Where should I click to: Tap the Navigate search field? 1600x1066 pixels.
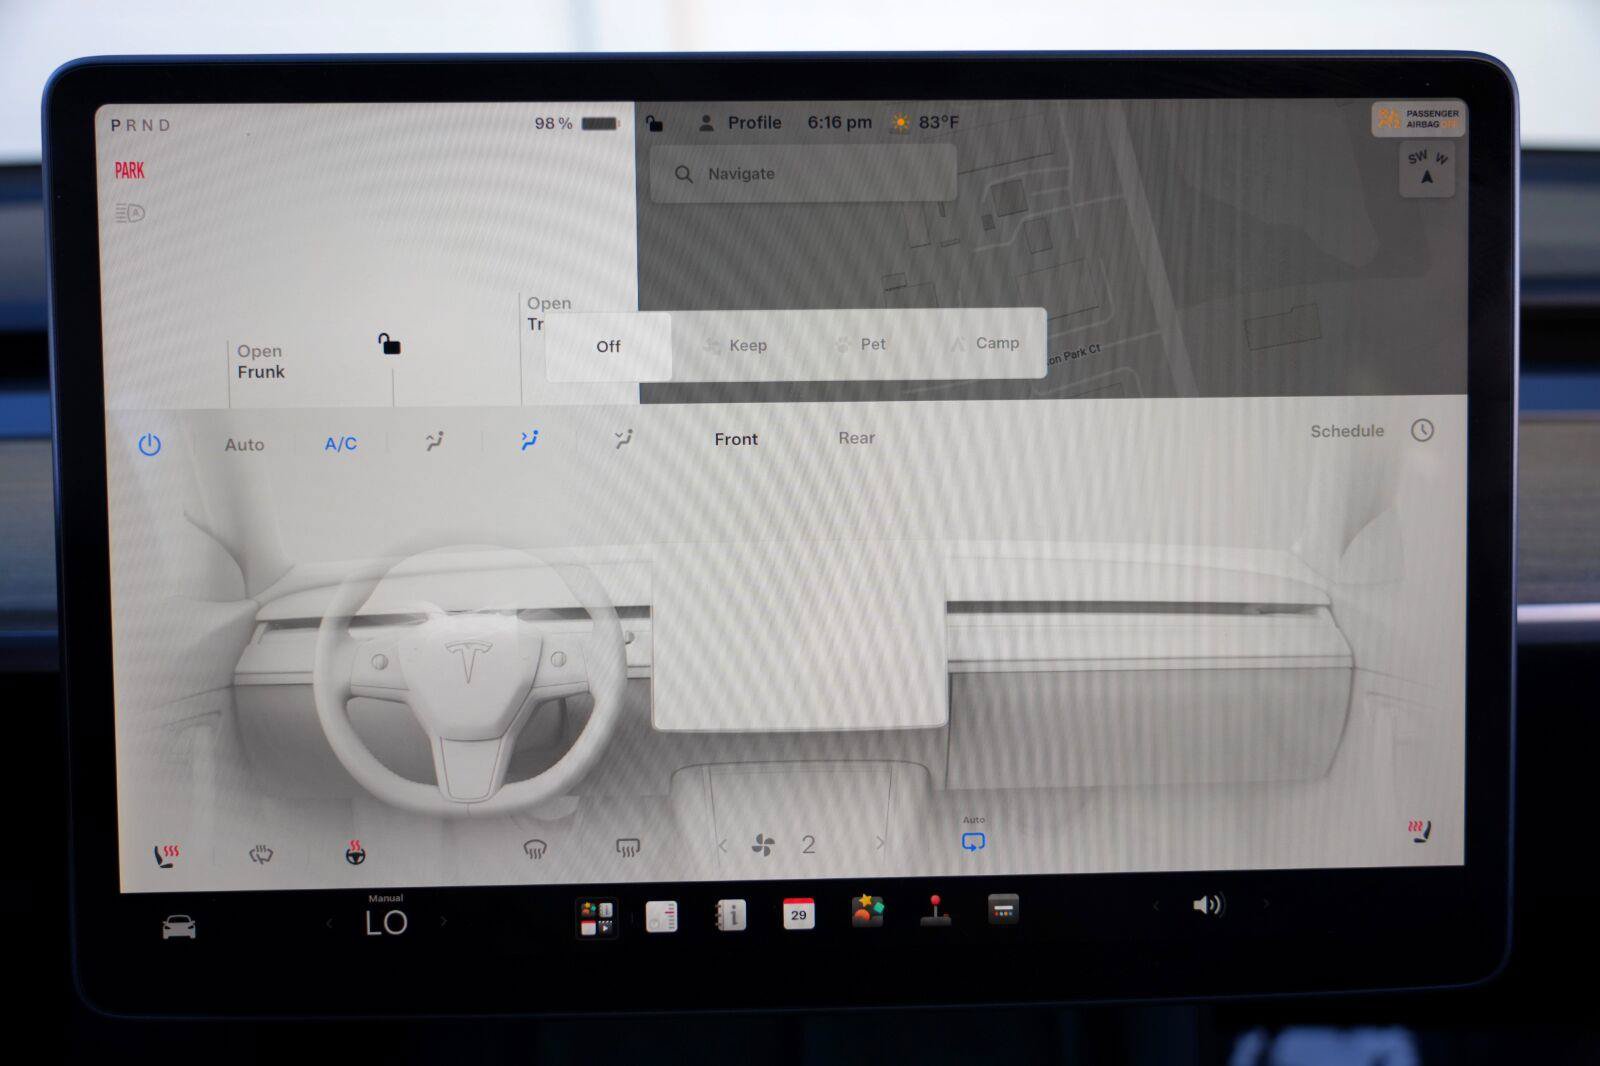[804, 174]
